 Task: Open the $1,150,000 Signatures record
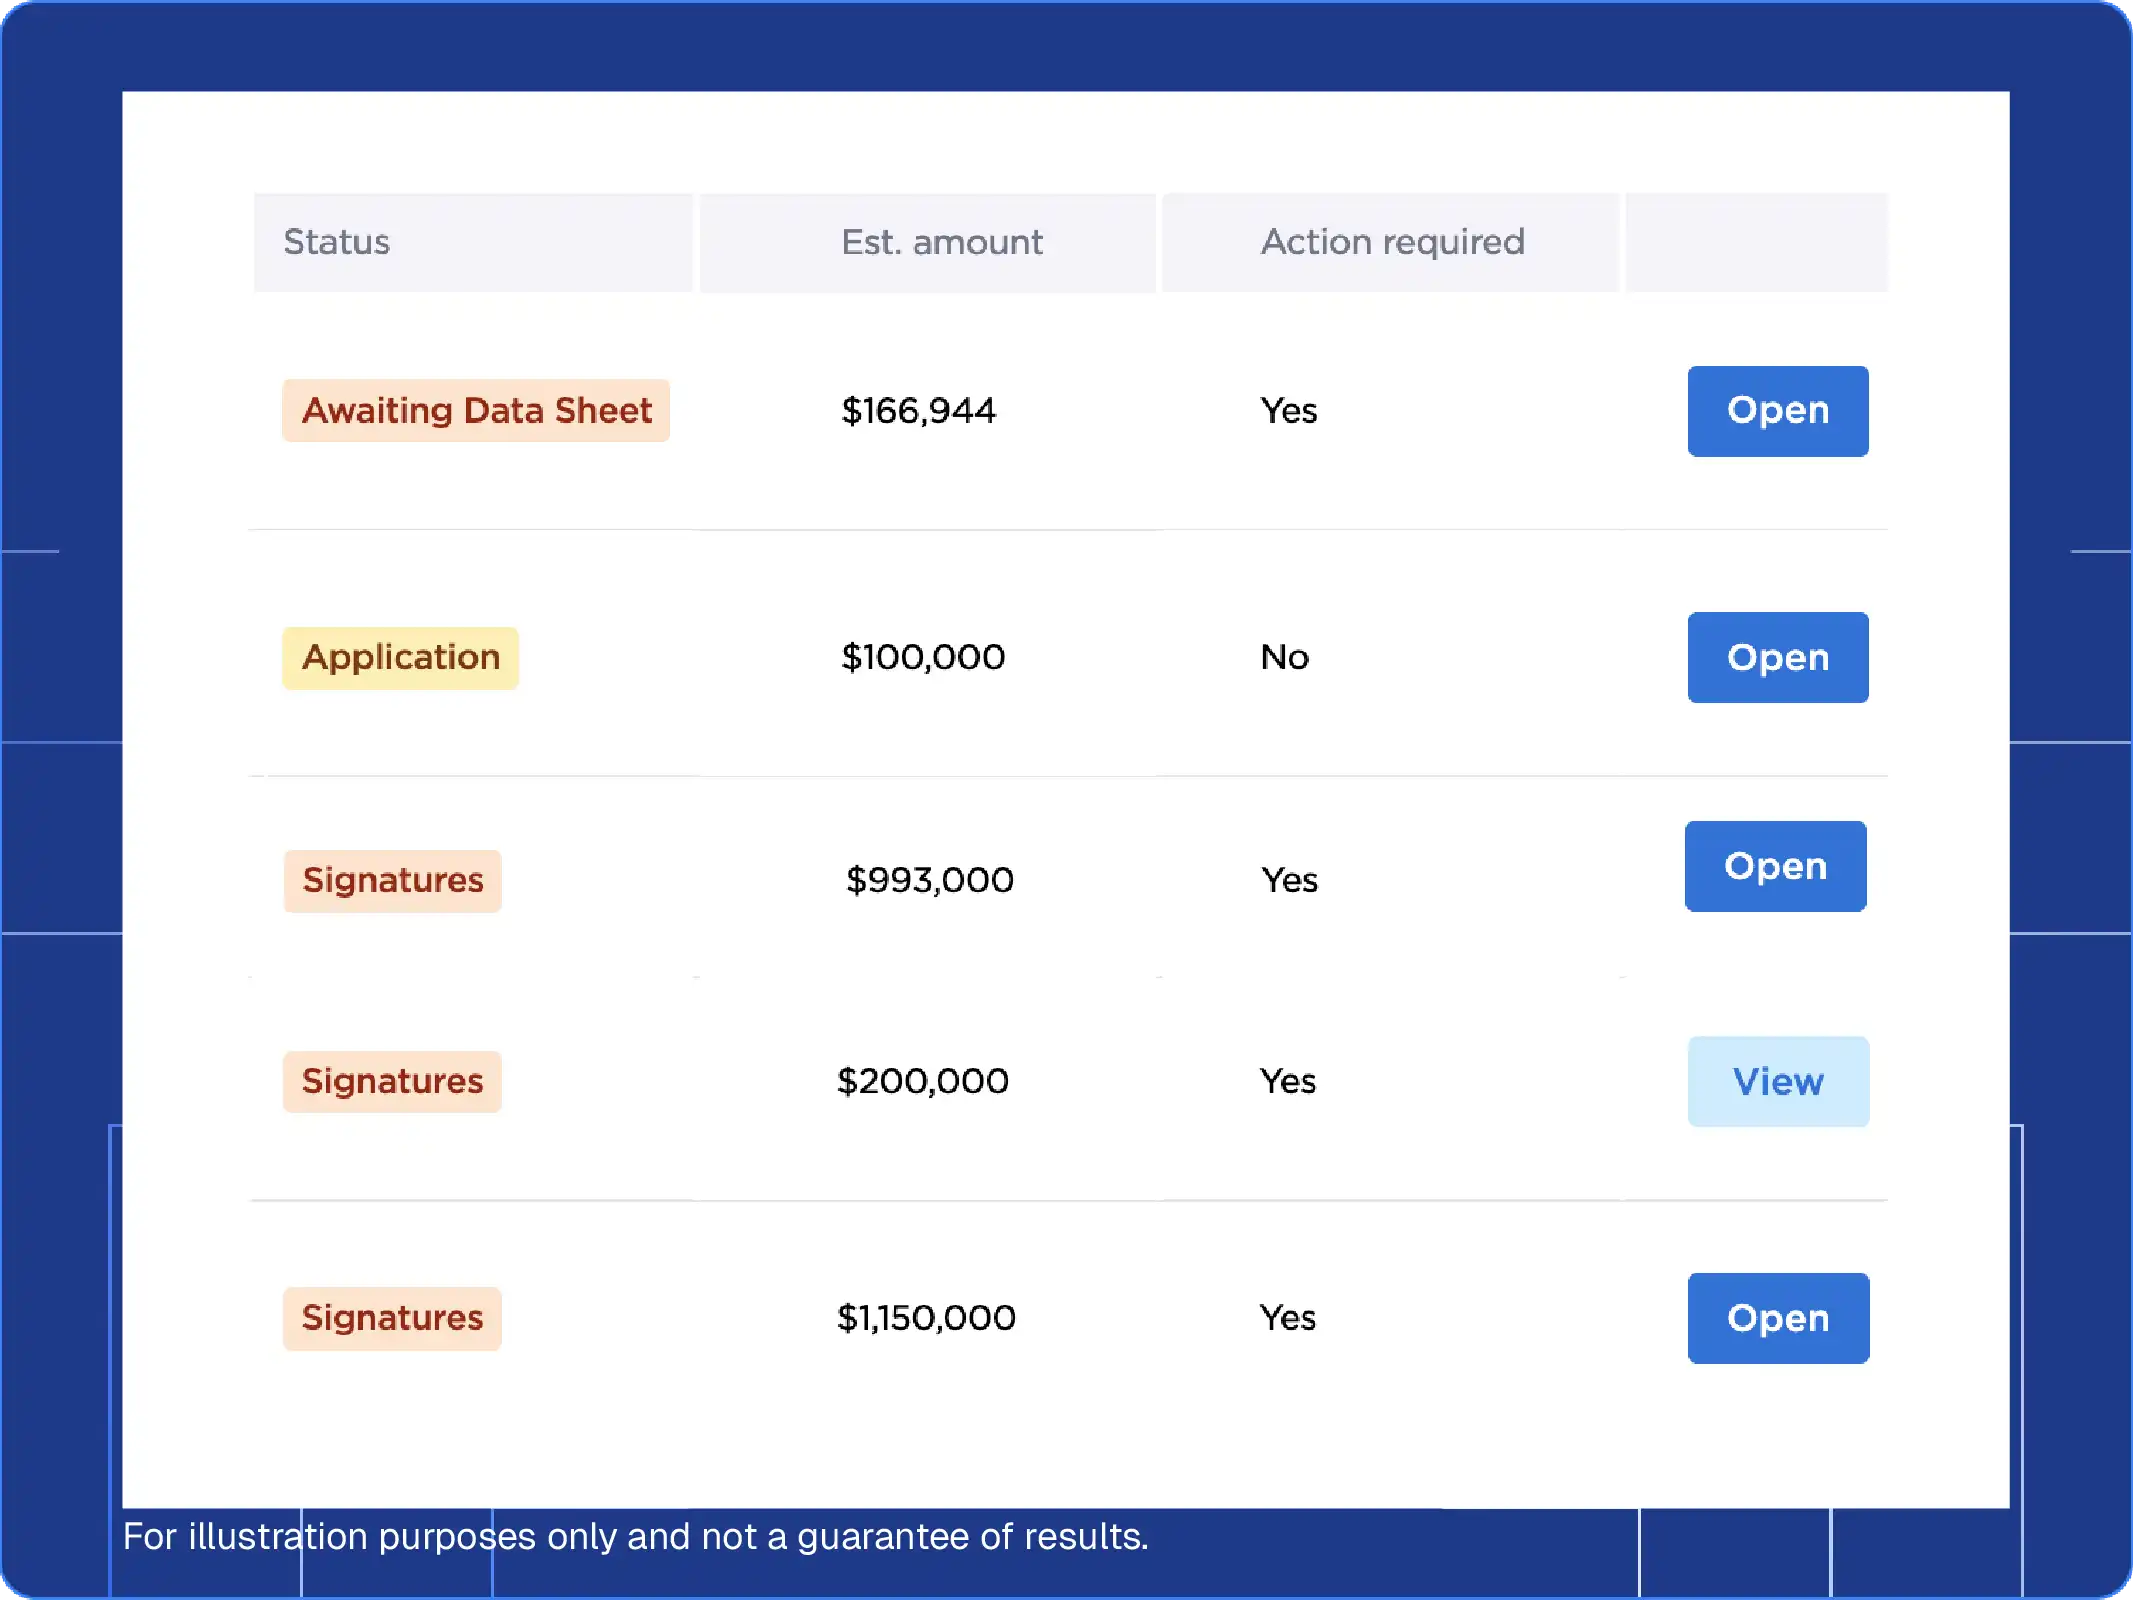[1778, 1318]
